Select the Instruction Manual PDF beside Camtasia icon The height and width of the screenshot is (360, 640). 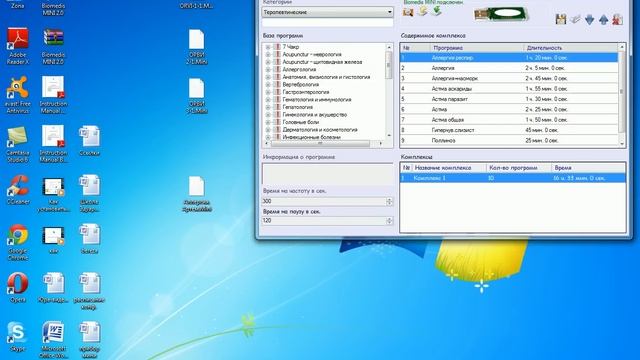53,144
